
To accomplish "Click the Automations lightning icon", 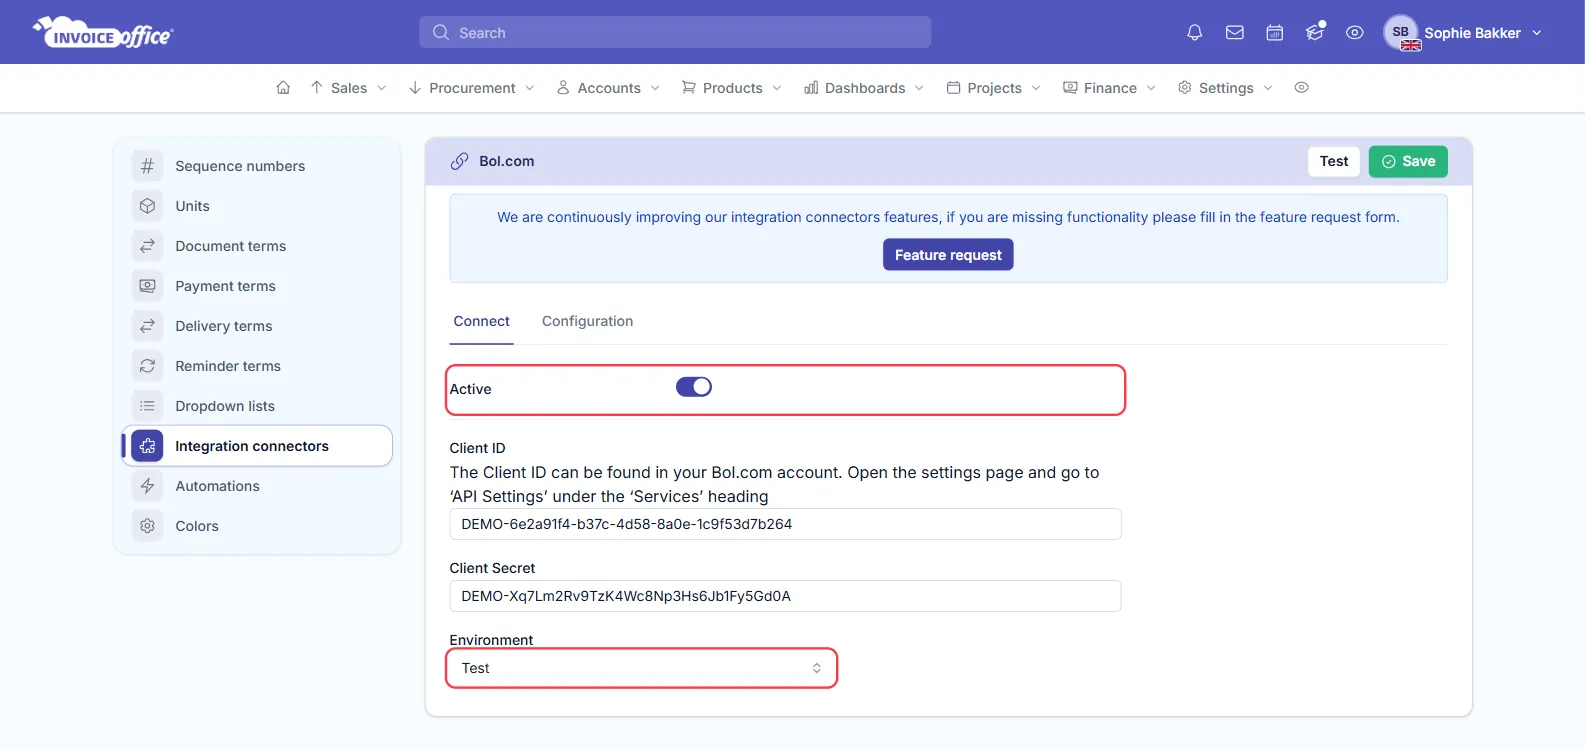I will click(x=147, y=486).
